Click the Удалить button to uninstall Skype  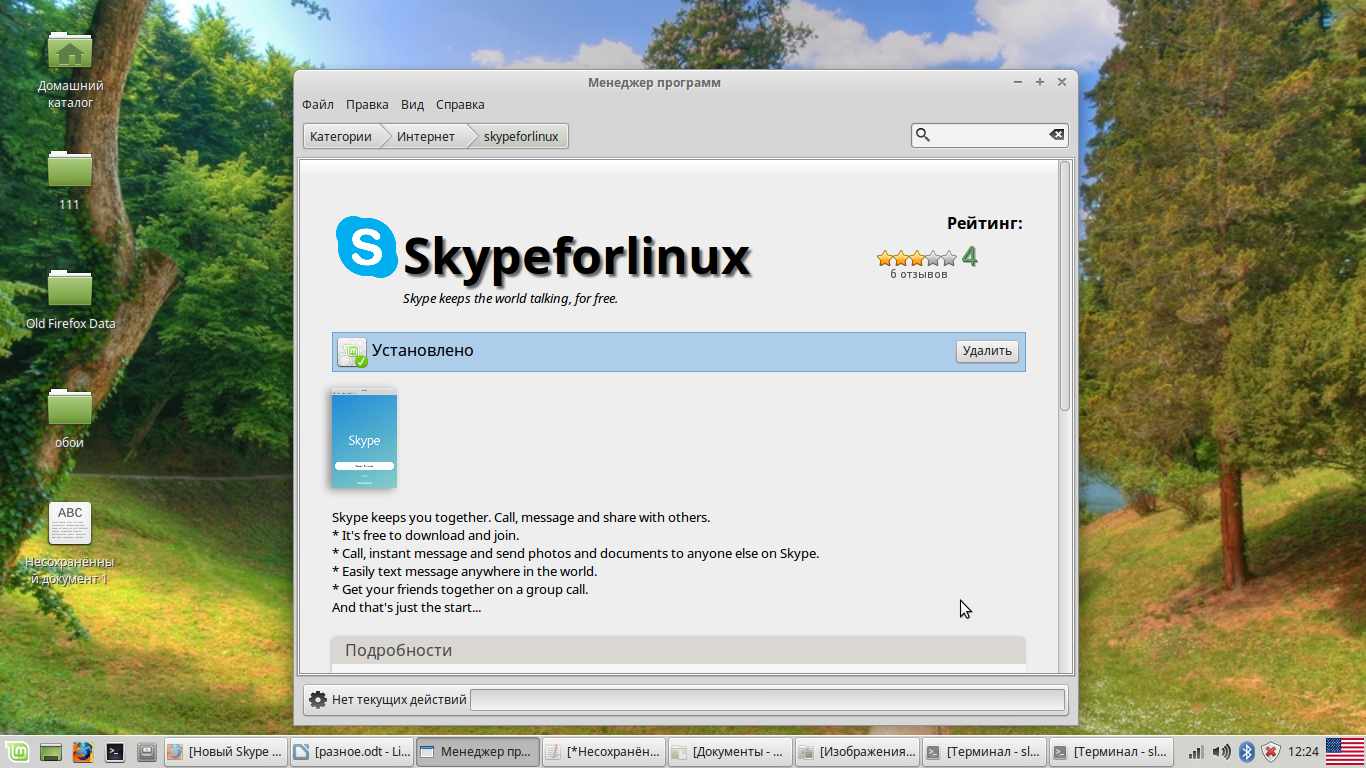987,351
